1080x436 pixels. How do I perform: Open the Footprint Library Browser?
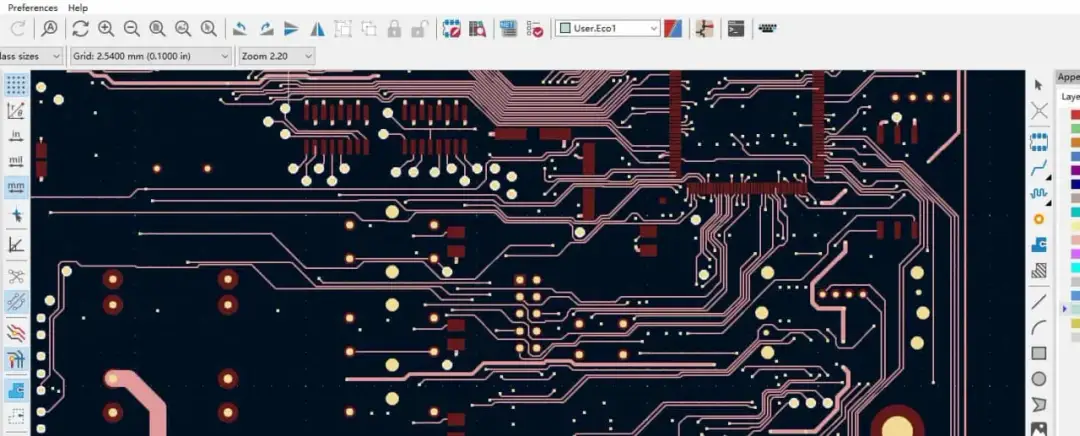click(x=477, y=28)
